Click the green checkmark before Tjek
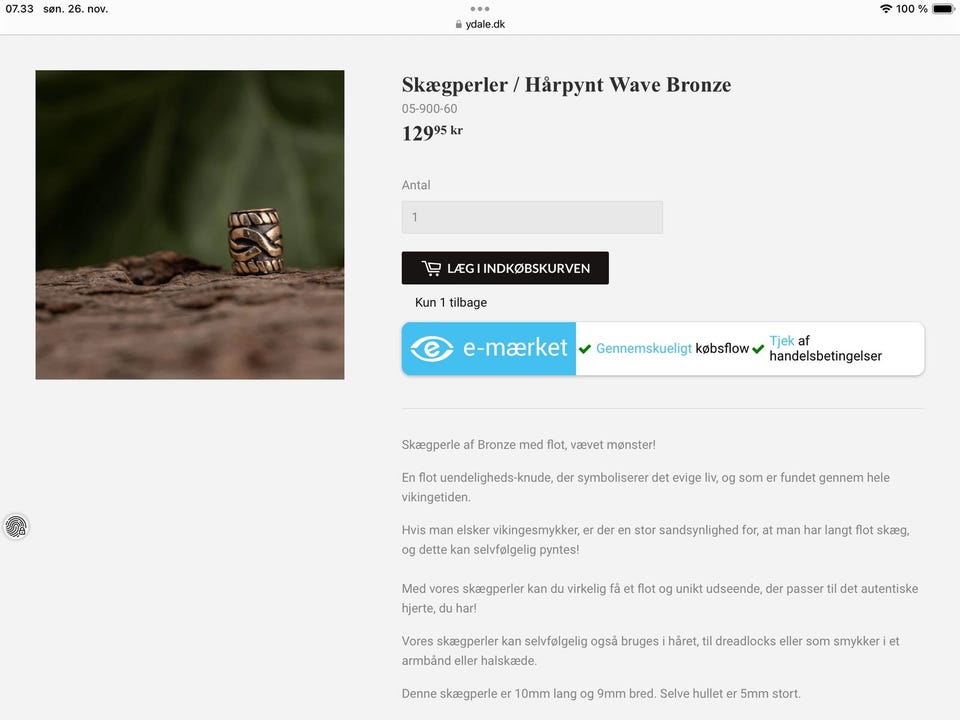The height and width of the screenshot is (720, 960). point(758,349)
